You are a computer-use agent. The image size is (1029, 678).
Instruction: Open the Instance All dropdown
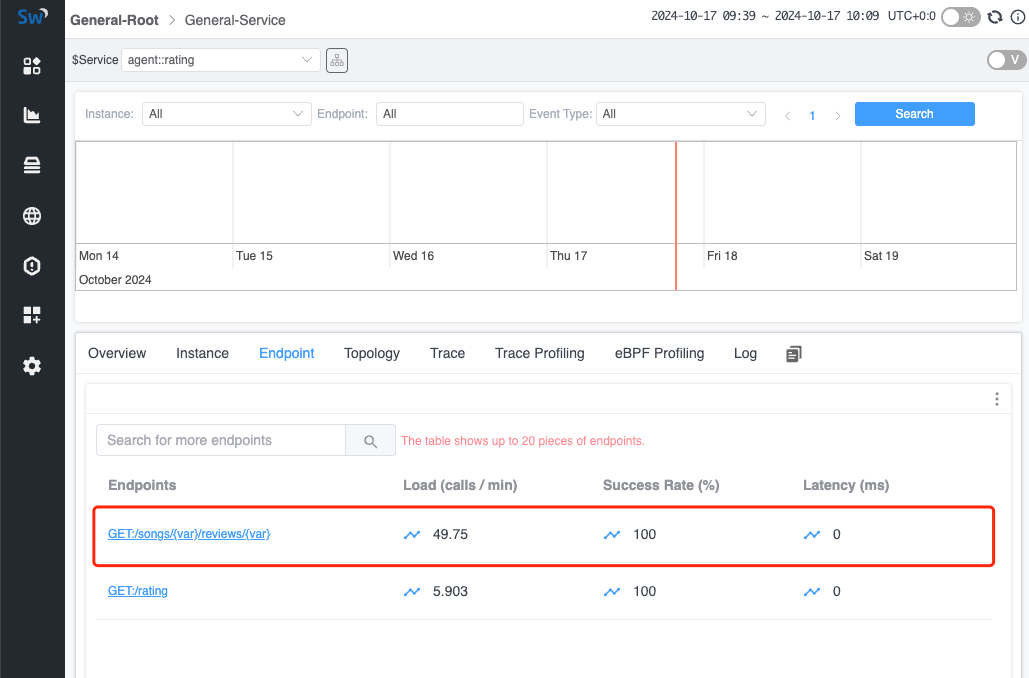(x=226, y=113)
